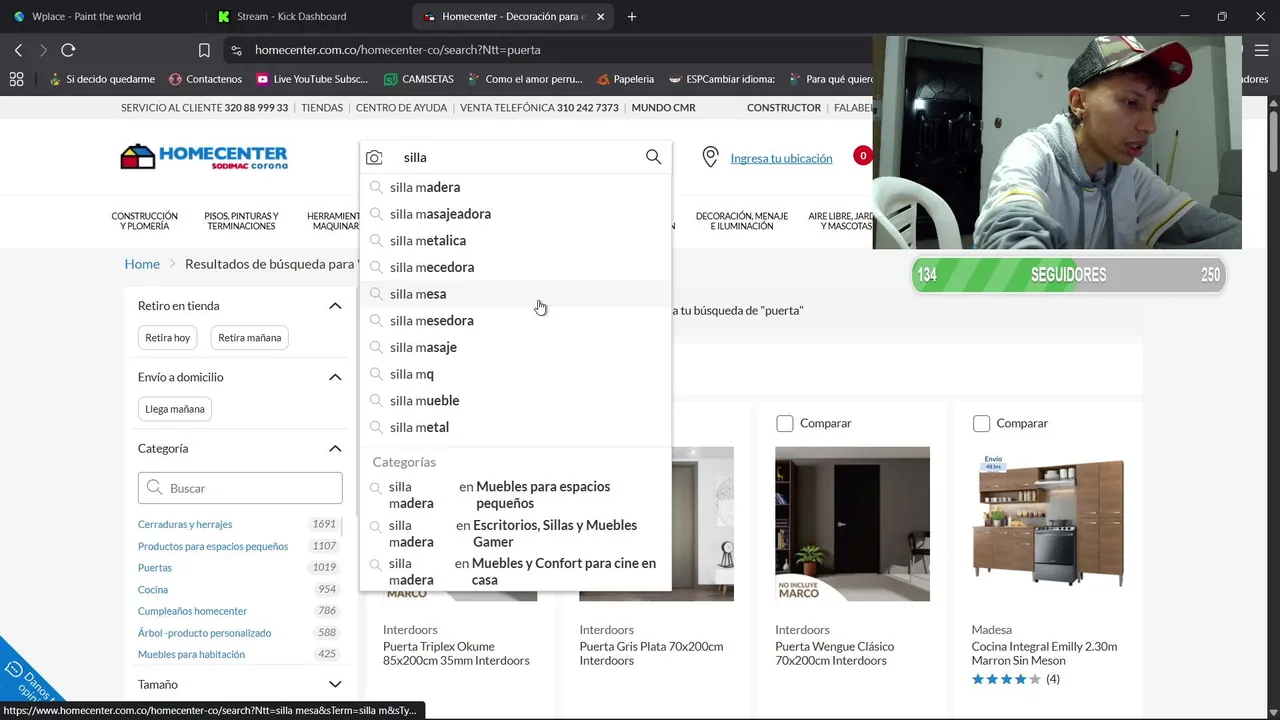Expand the Tamaño filter section
The height and width of the screenshot is (720, 1280).
pyautogui.click(x=335, y=684)
